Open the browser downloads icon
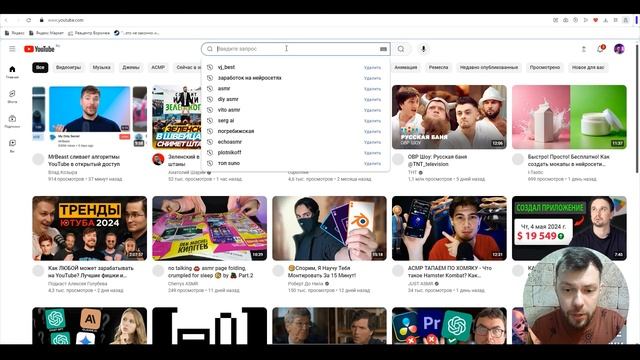640x360 pixels. (606, 20)
